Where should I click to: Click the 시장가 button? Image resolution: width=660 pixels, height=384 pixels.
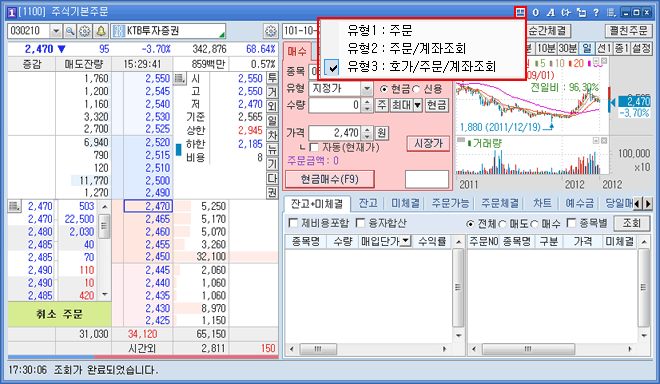(x=428, y=144)
